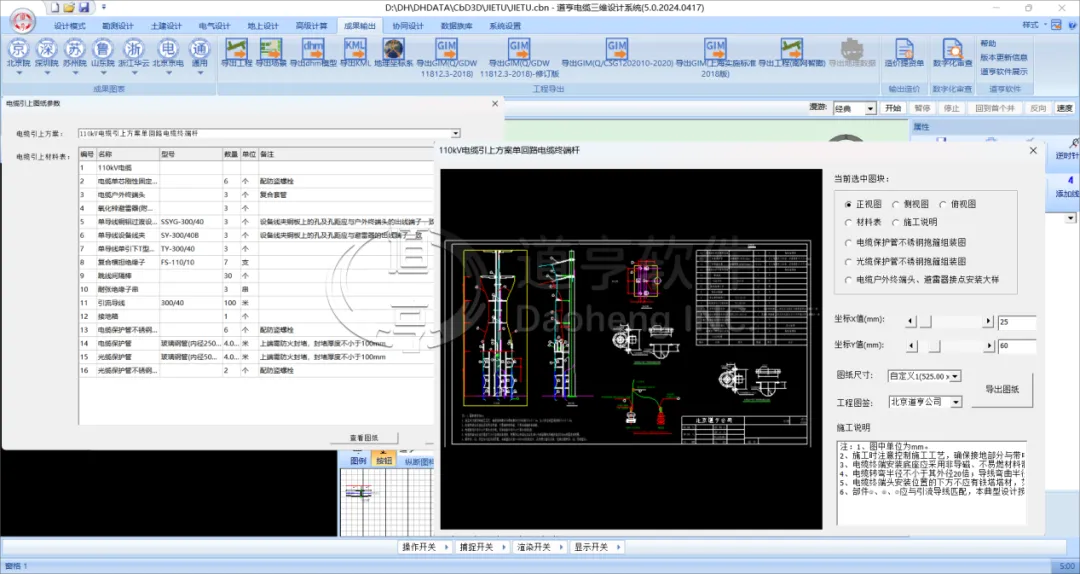This screenshot has width=1080, height=574.
Task: Select the 深圳院 drawing style icon
Action: point(47,50)
